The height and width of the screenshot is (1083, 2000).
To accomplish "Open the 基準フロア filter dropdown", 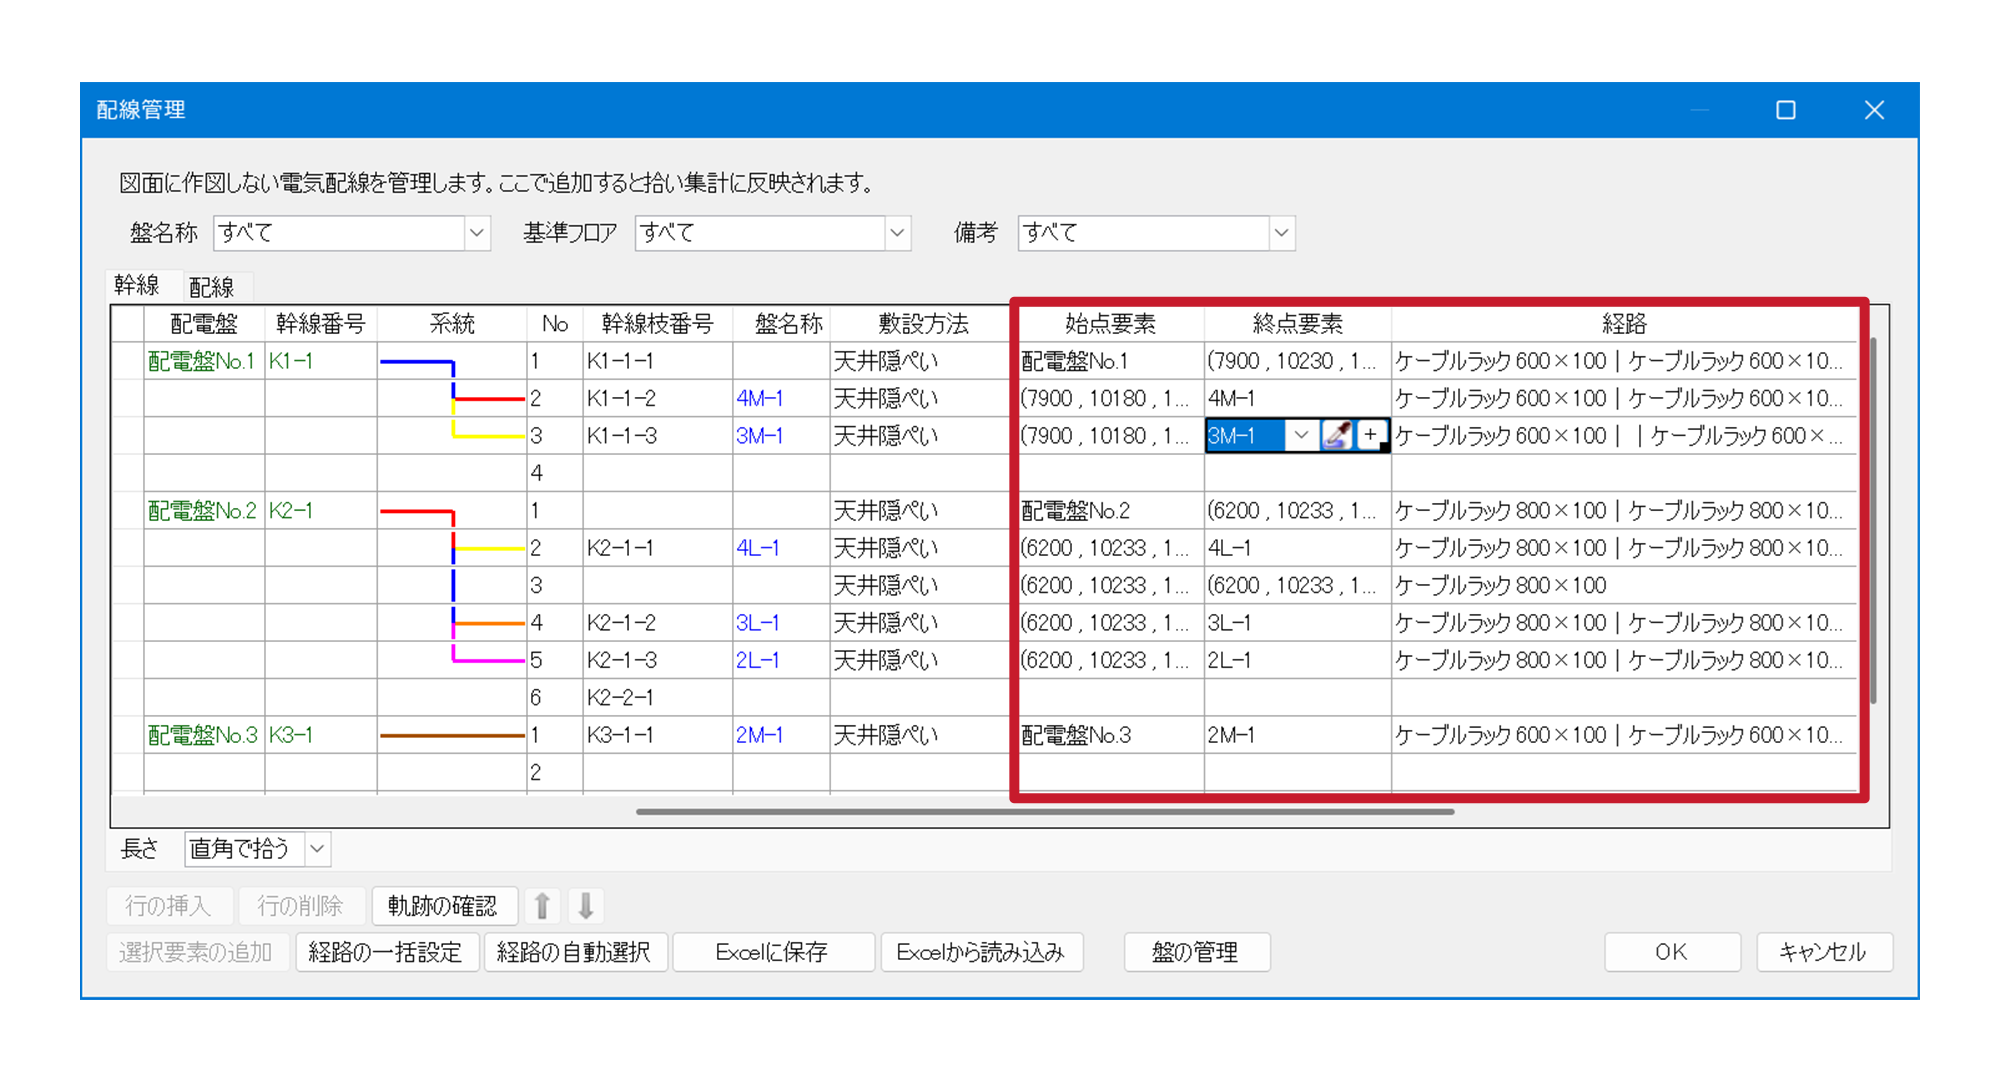I will (x=898, y=233).
